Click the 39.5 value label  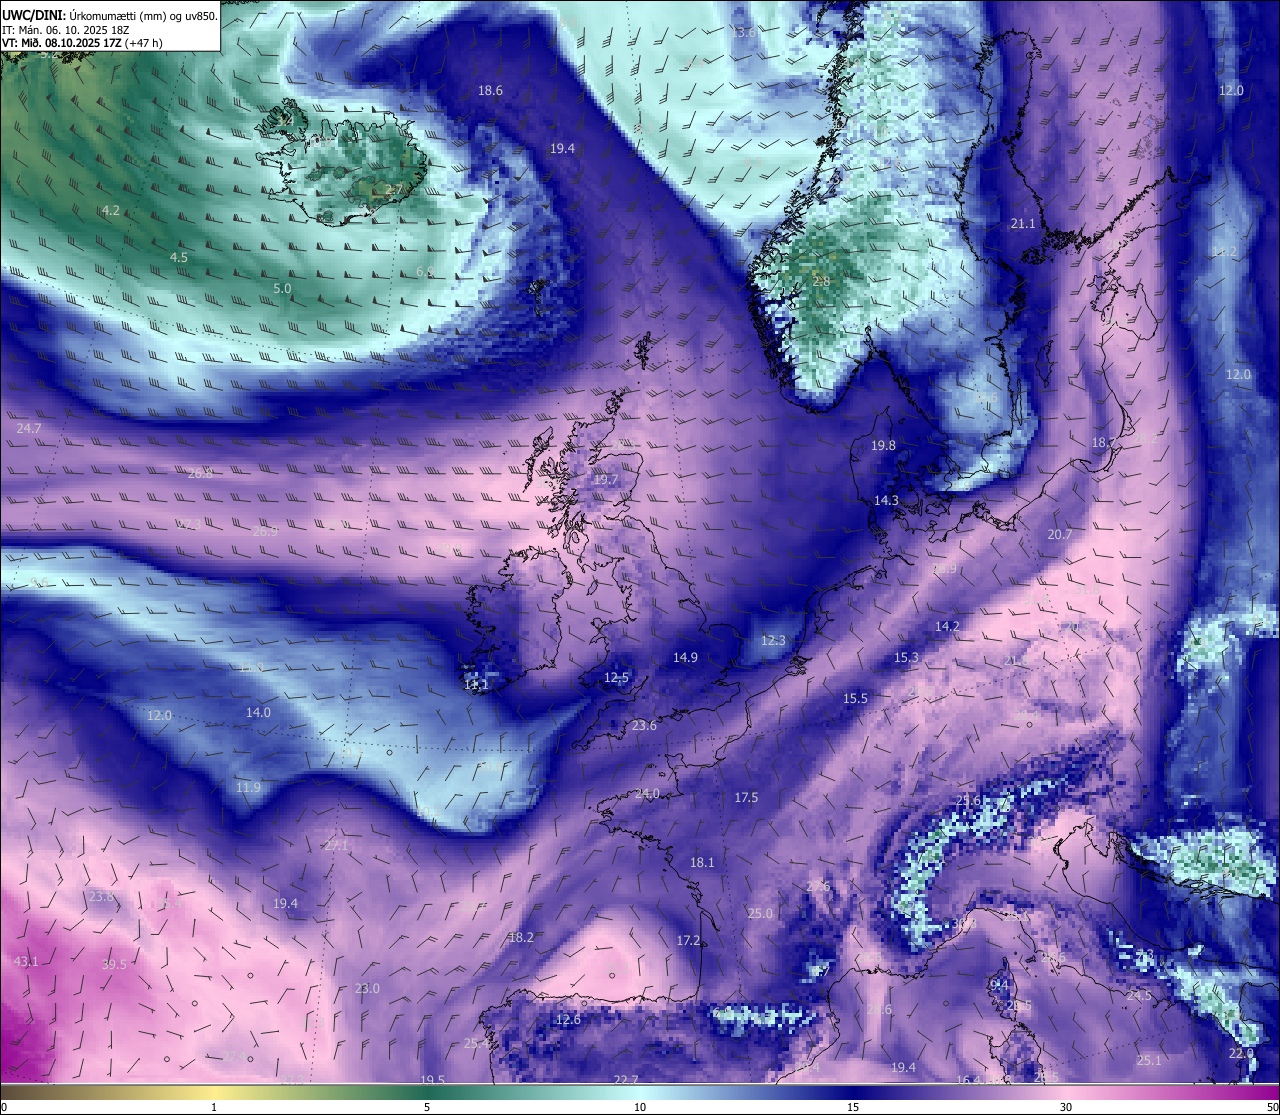(x=114, y=965)
